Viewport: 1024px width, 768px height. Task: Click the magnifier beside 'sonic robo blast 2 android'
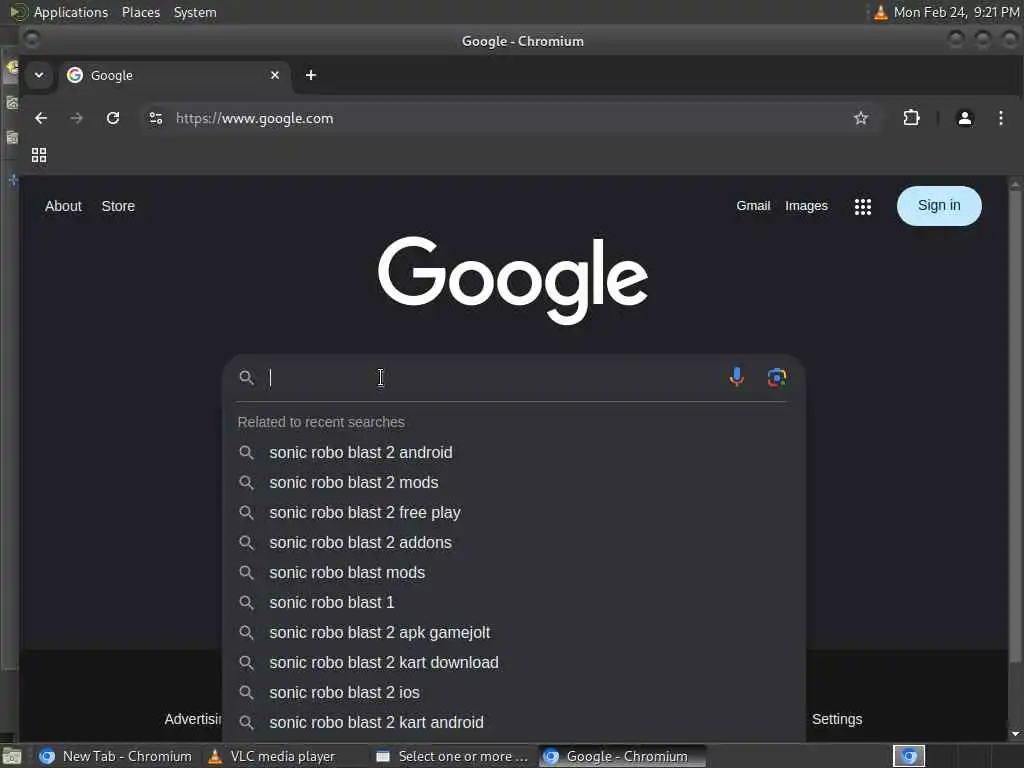pos(246,453)
